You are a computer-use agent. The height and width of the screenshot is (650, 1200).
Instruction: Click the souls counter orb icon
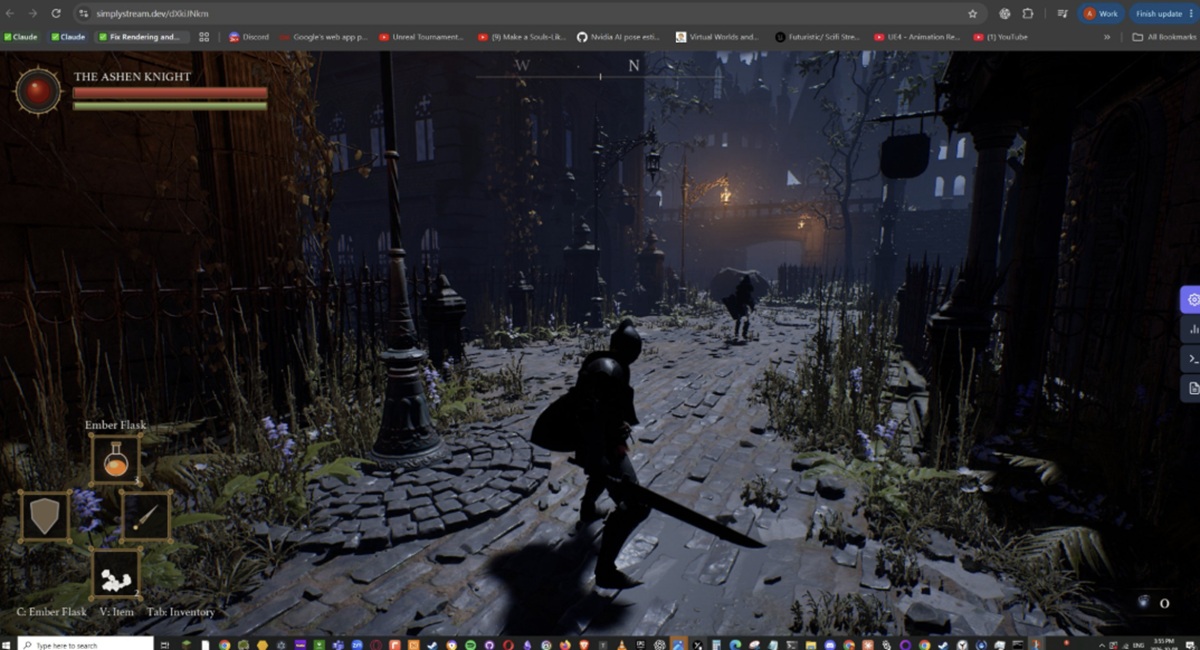[x=1144, y=602]
